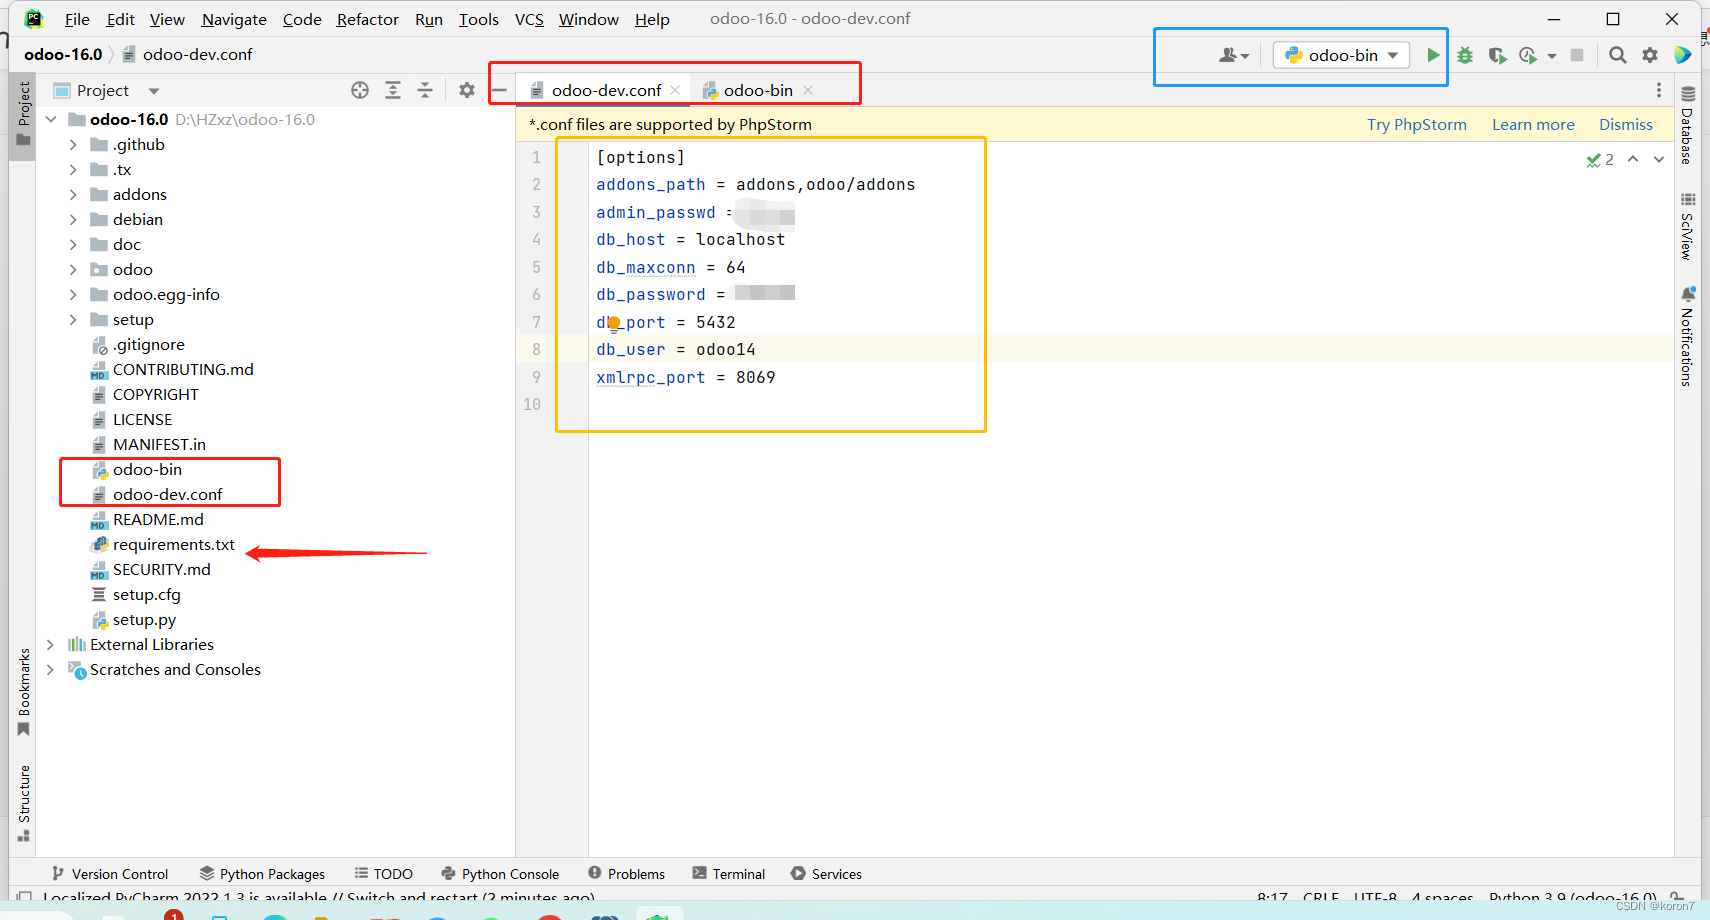Image resolution: width=1710 pixels, height=920 pixels.
Task: Click the Try PhpStorm link
Action: [x=1416, y=124]
